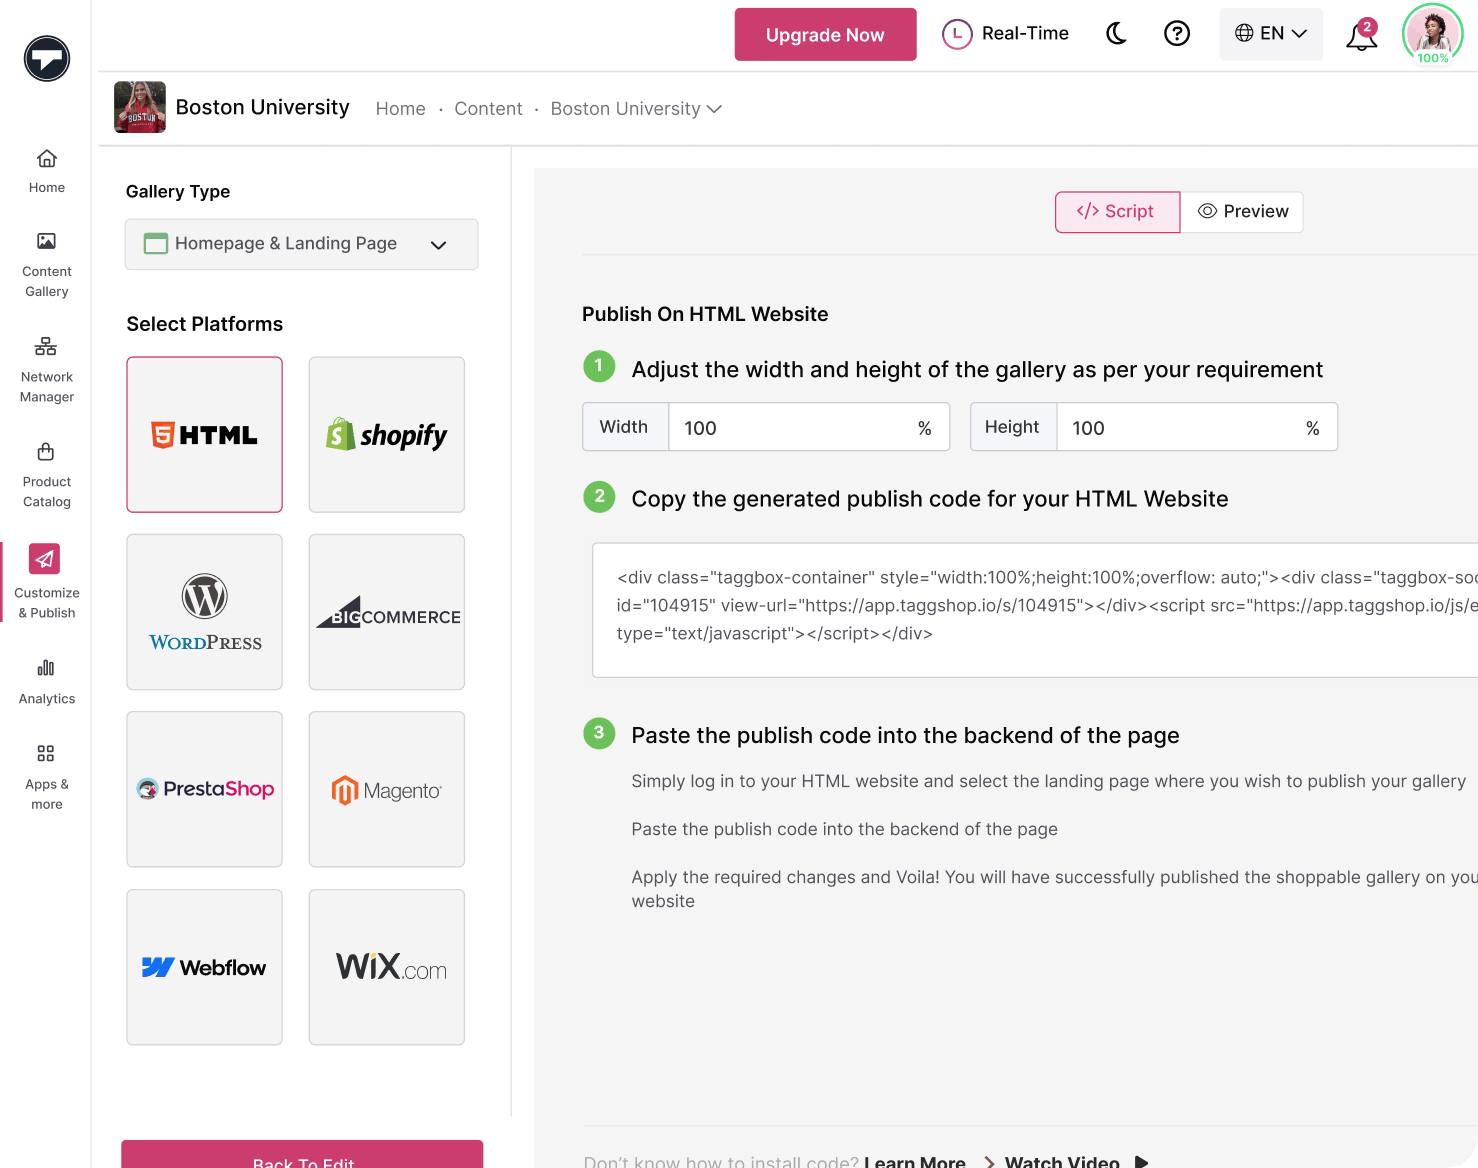The width and height of the screenshot is (1478, 1168).
Task: Switch to the Script tab
Action: 1118,212
